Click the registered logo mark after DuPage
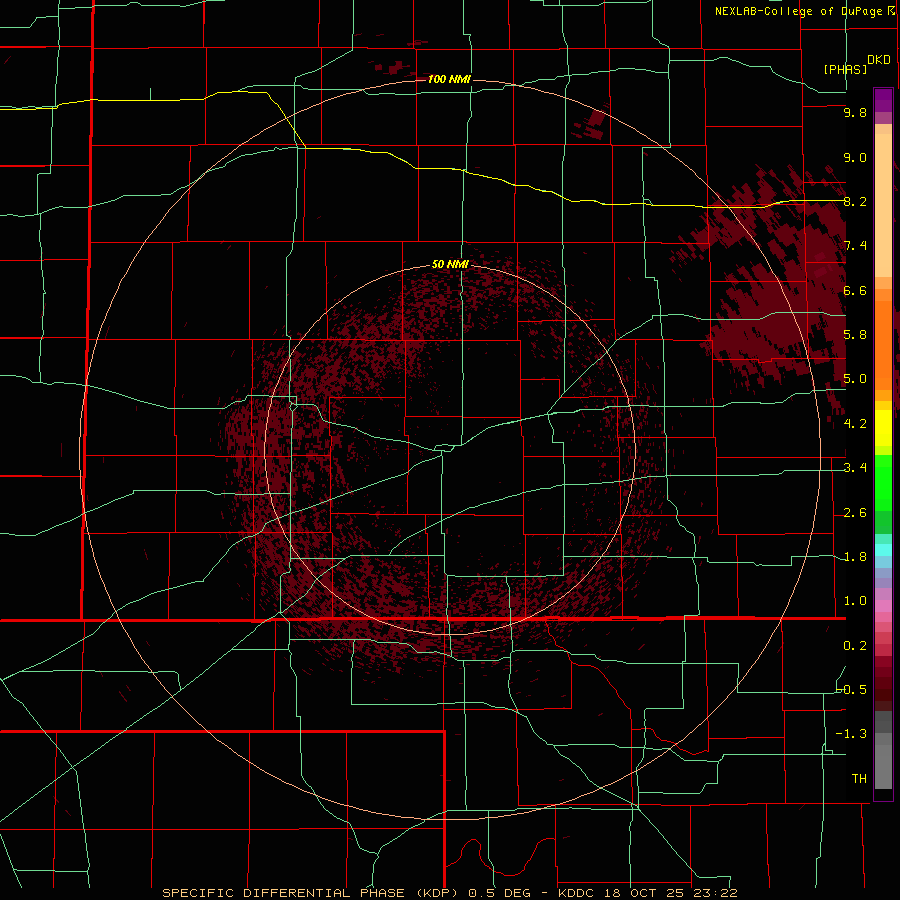 click(x=891, y=10)
